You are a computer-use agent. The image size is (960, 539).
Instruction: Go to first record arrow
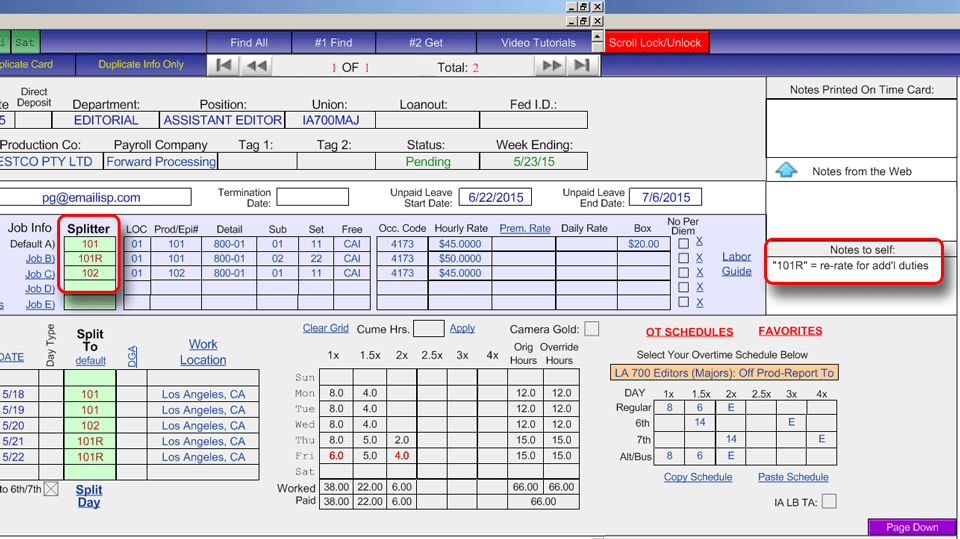(223, 66)
